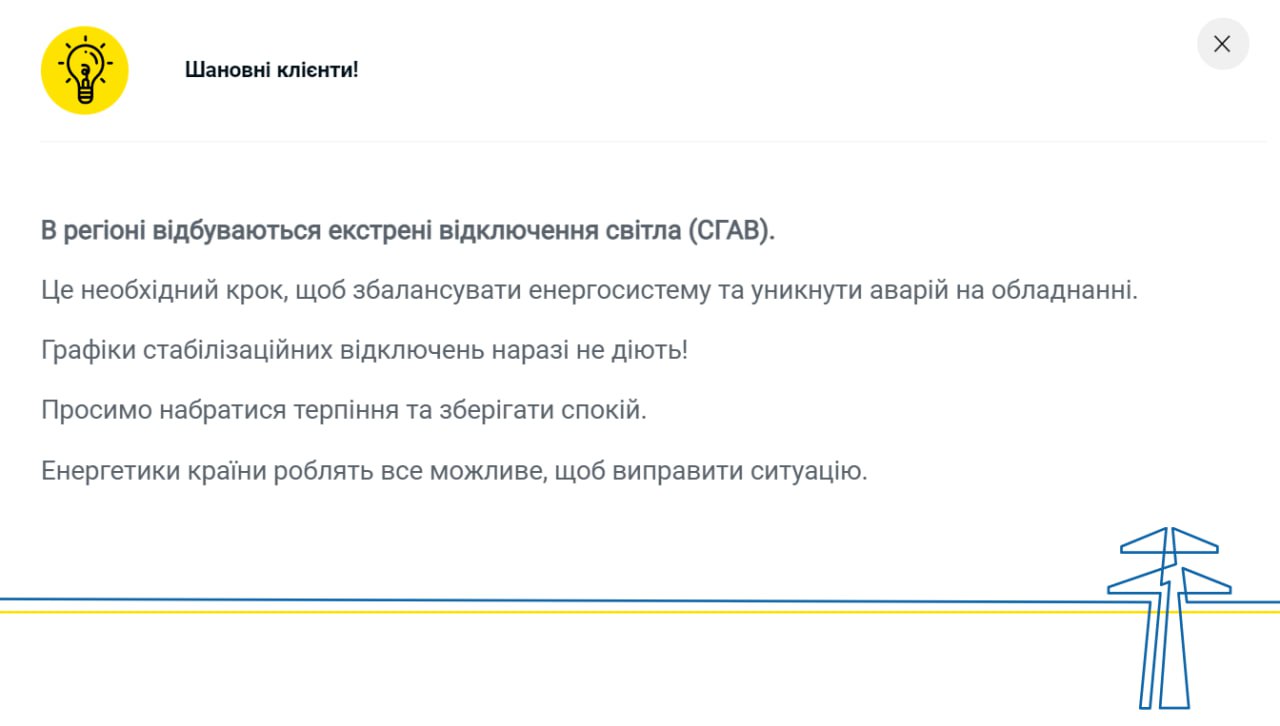Click the sentence starting with "Енергетики країни роблять"
The image size is (1280, 726).
click(x=454, y=471)
